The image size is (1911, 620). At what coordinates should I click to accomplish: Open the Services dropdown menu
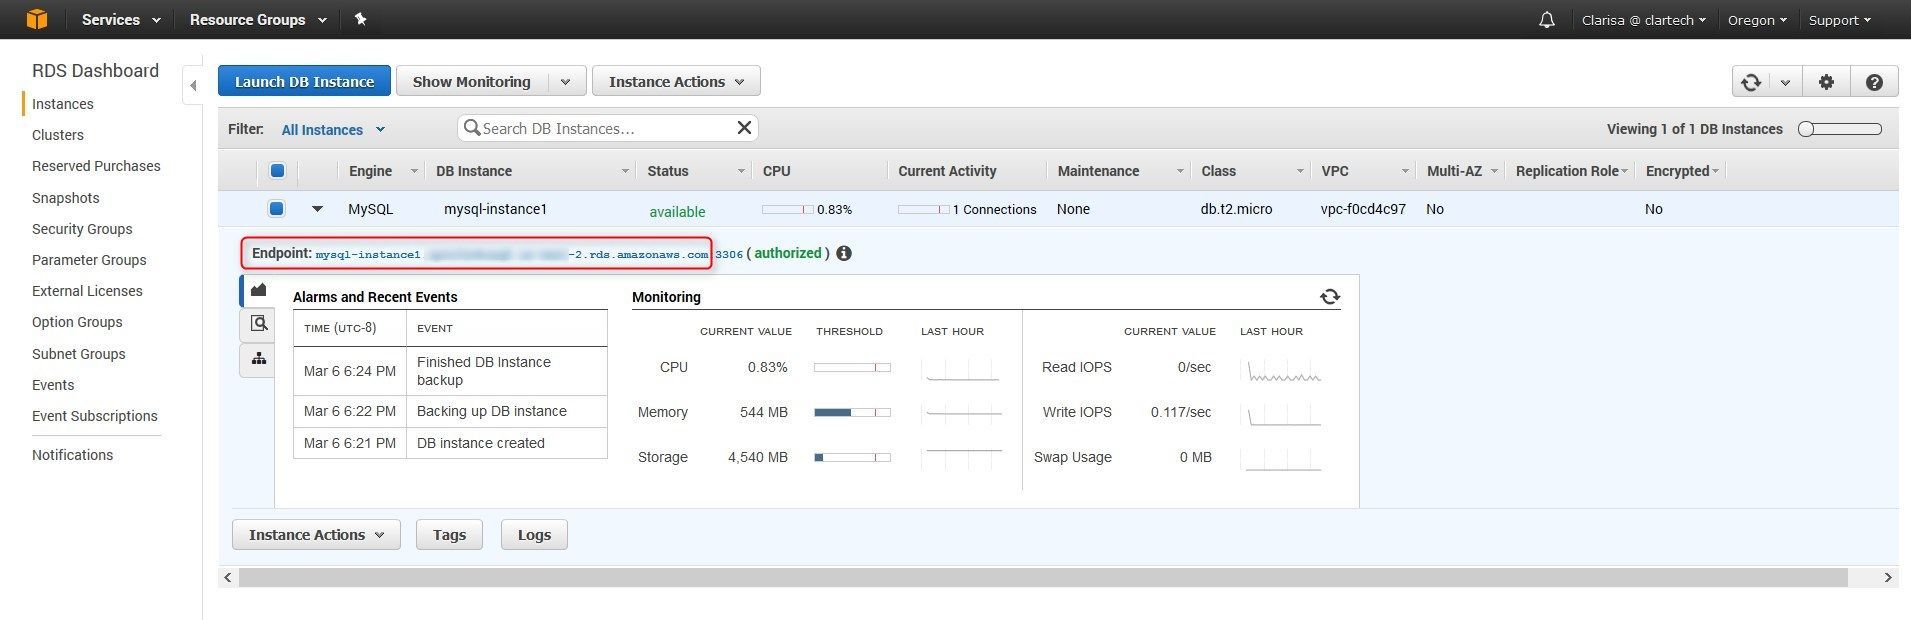click(121, 20)
